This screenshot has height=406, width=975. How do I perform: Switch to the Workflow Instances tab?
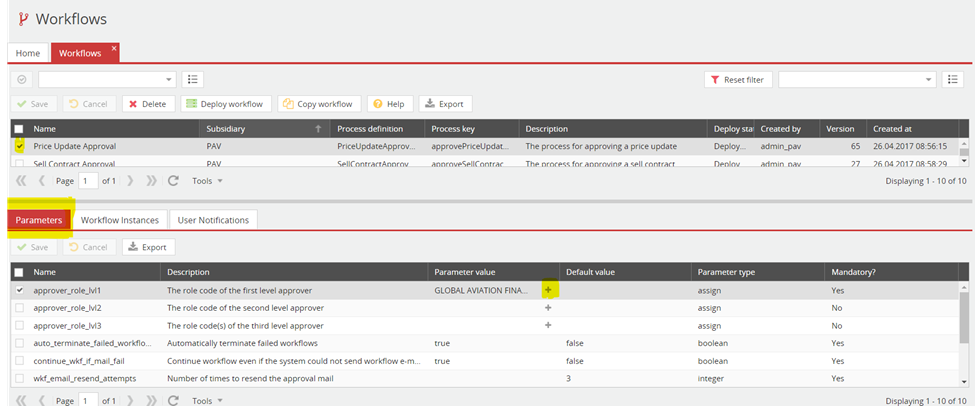[119, 219]
